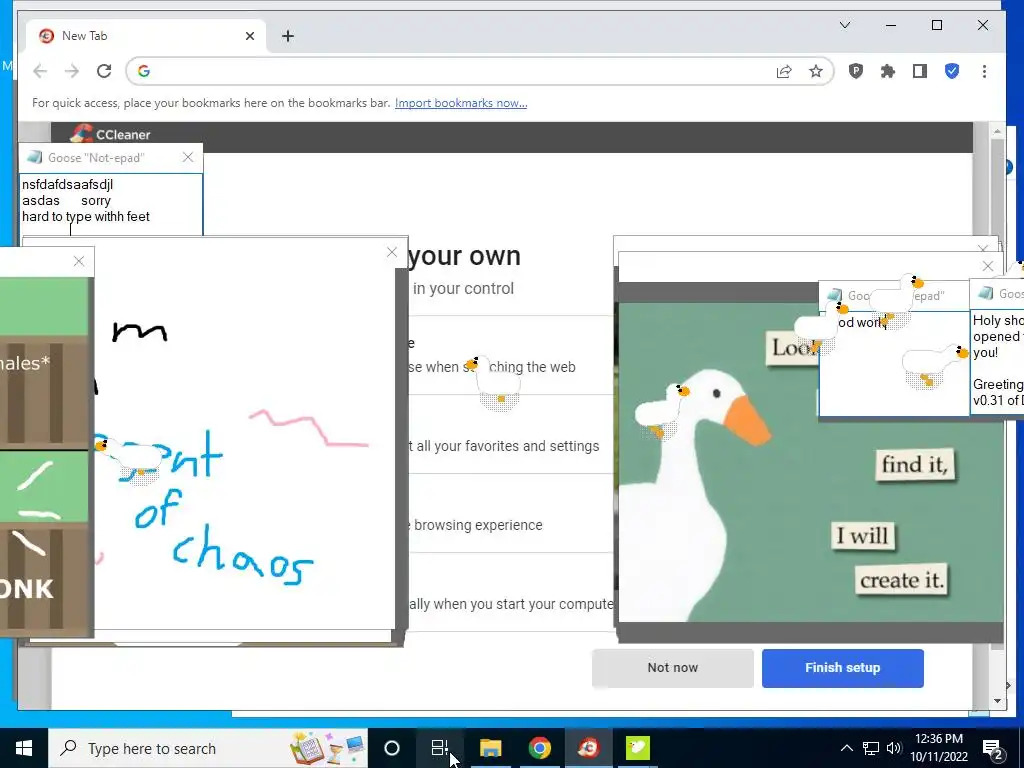This screenshot has width=1024, height=768.
Task: Open the Windows Start menu
Action: point(24,748)
